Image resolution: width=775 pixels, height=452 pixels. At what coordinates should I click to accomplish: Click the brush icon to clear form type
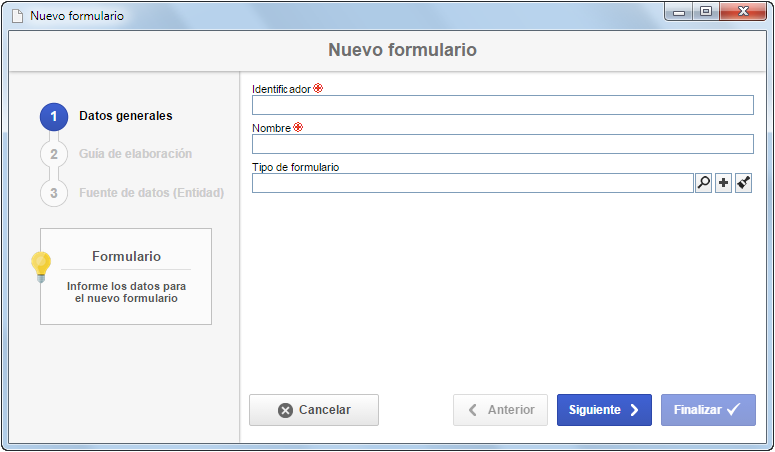pos(743,183)
